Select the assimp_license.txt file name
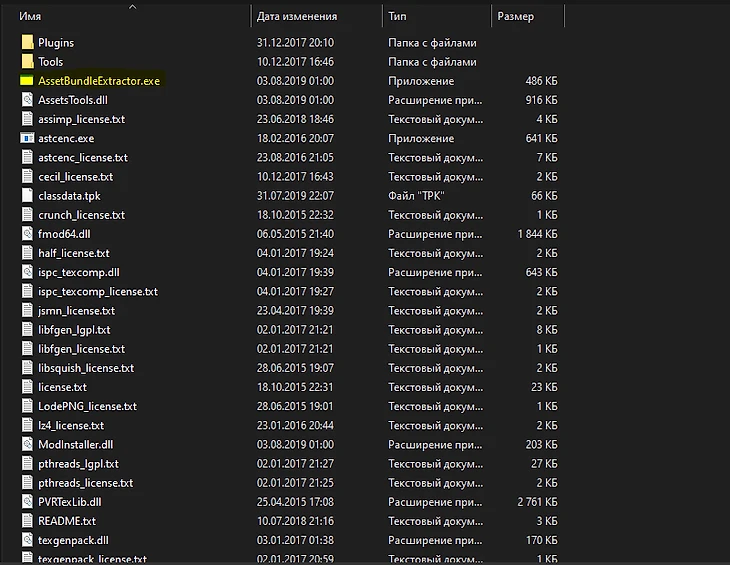 (x=81, y=119)
